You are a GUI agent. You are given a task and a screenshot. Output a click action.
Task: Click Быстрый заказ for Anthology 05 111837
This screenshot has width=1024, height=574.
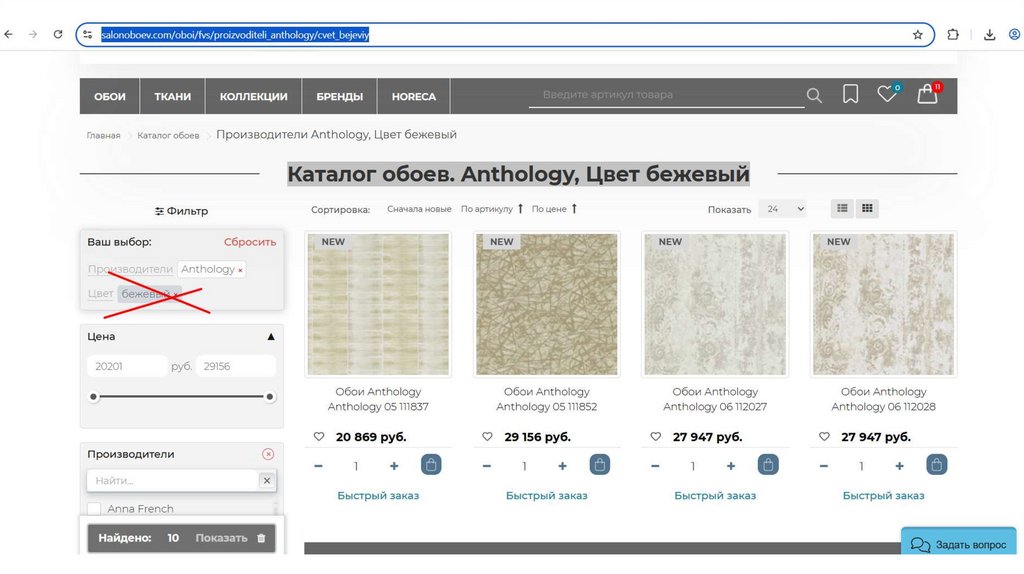coord(378,496)
